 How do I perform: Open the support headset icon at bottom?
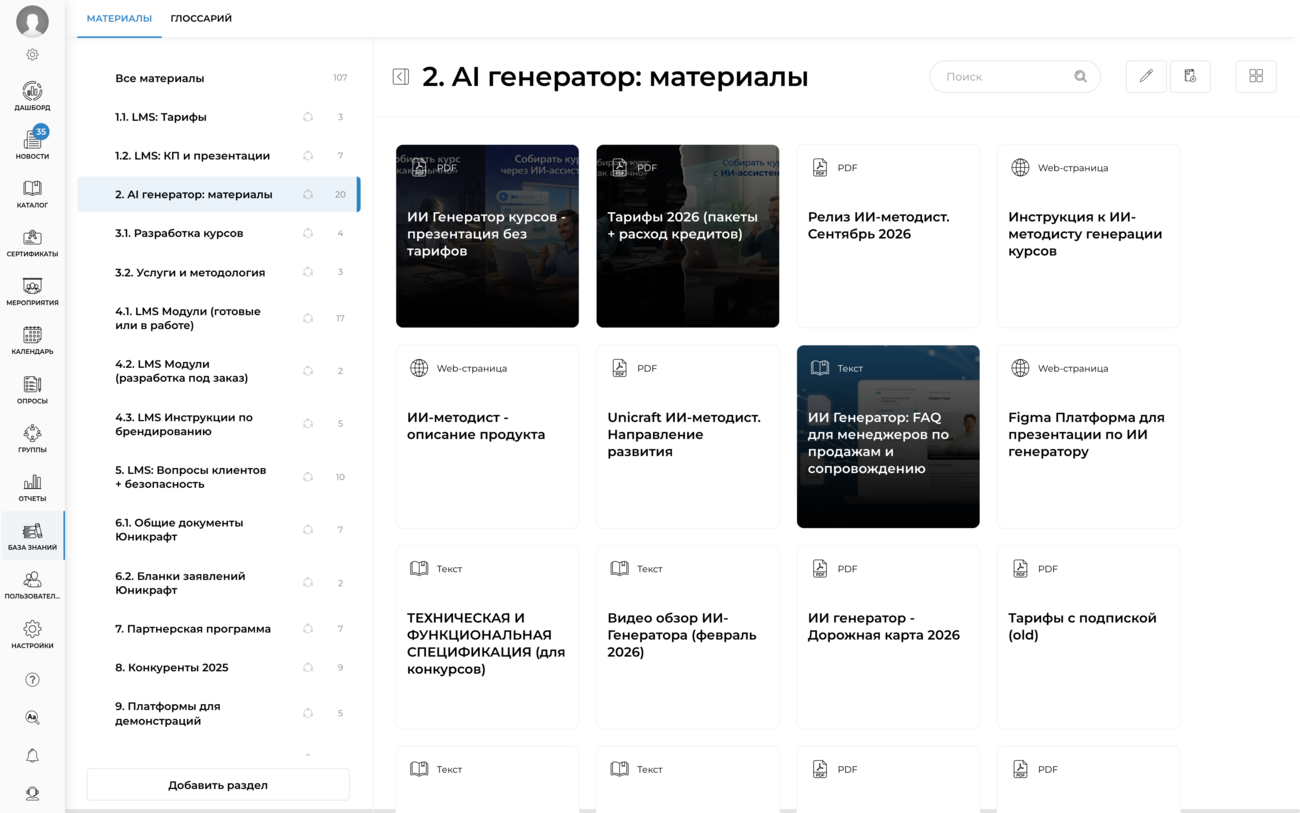[32, 794]
